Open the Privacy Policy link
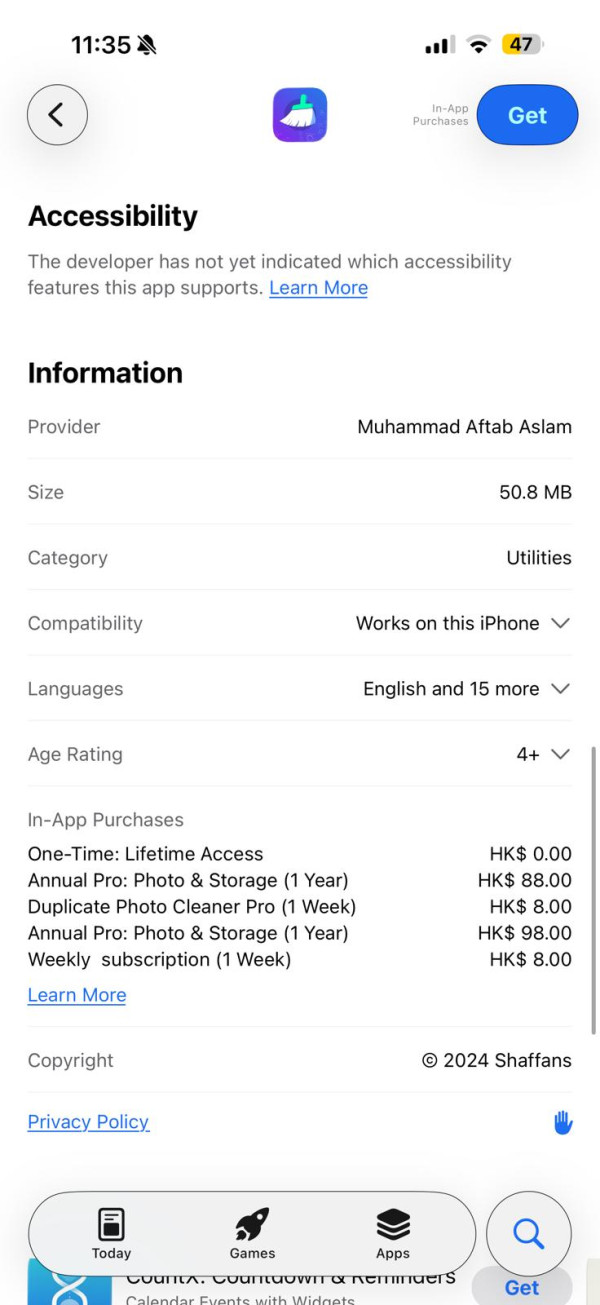Screen dimensions: 600x1305 [88, 1122]
